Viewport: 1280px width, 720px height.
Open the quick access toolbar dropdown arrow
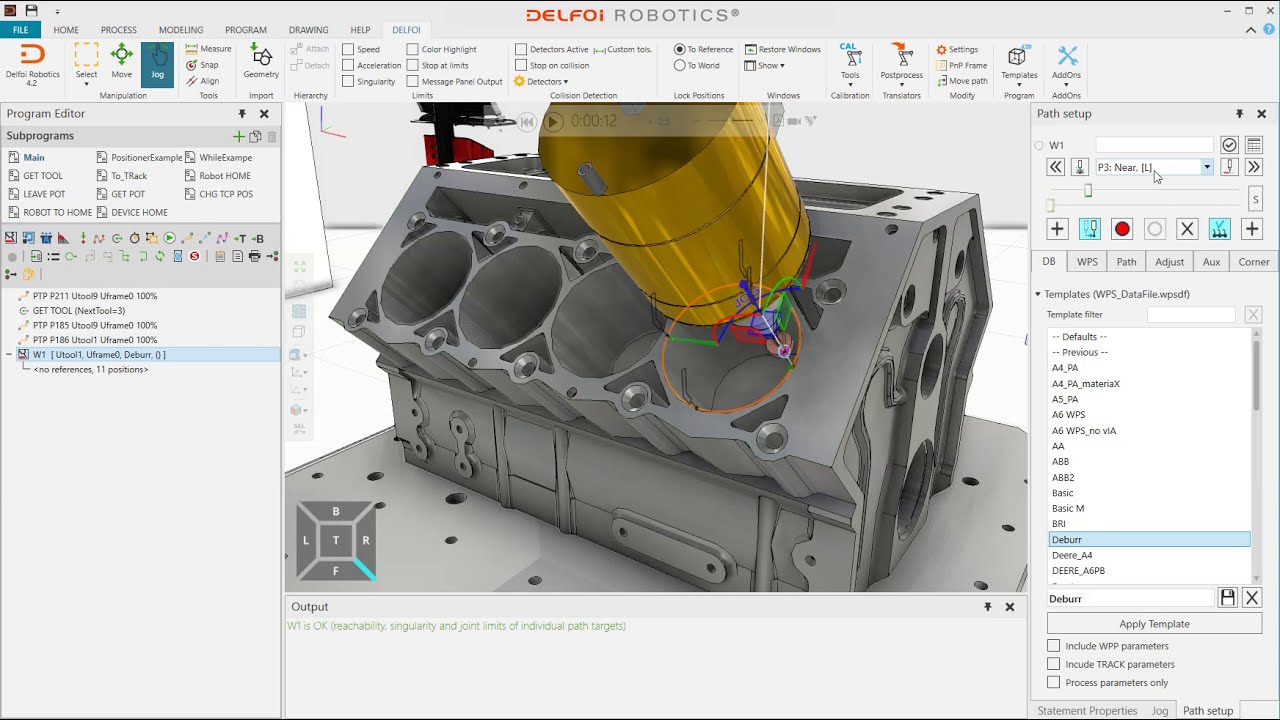(57, 11)
